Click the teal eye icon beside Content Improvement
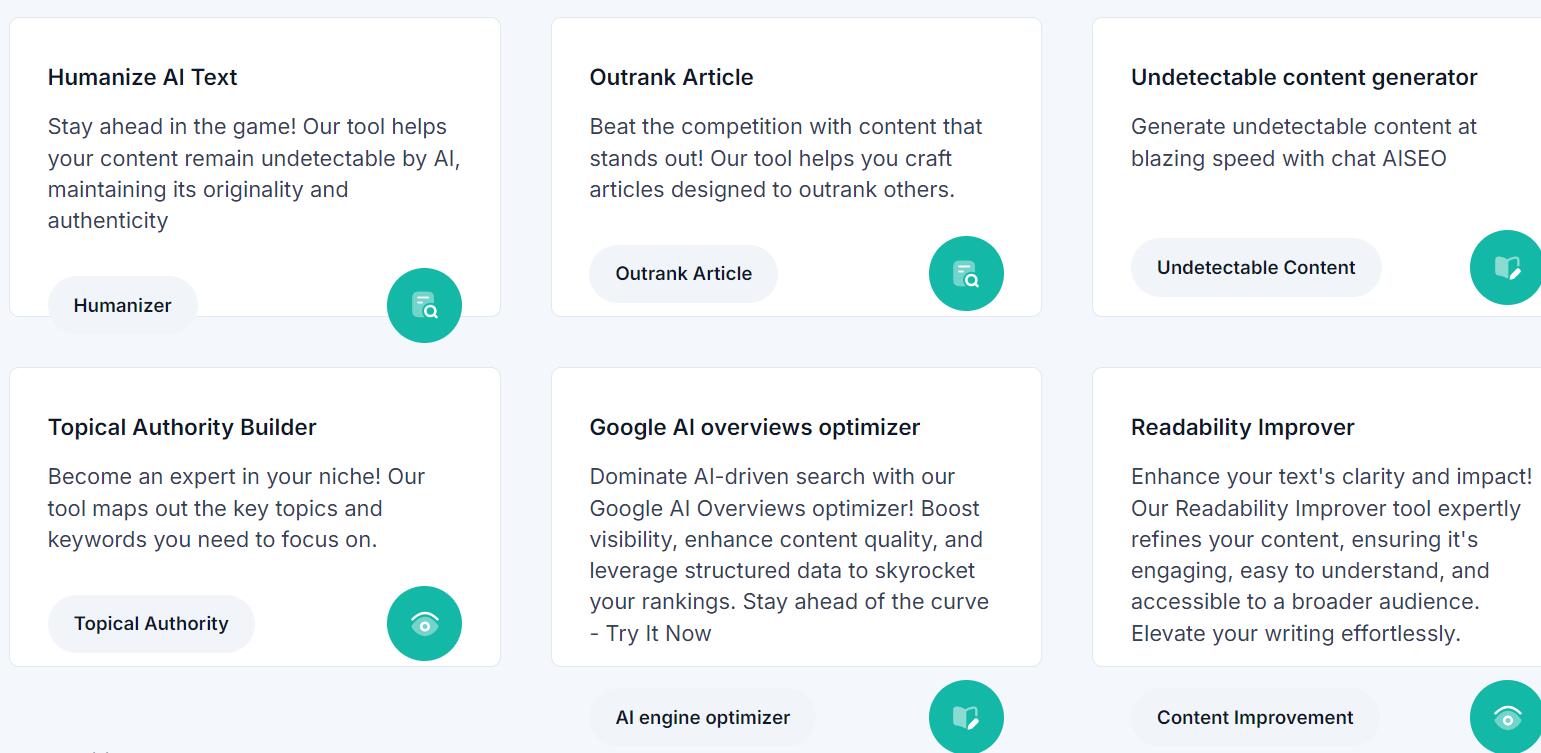The height and width of the screenshot is (753, 1541). (x=1507, y=717)
